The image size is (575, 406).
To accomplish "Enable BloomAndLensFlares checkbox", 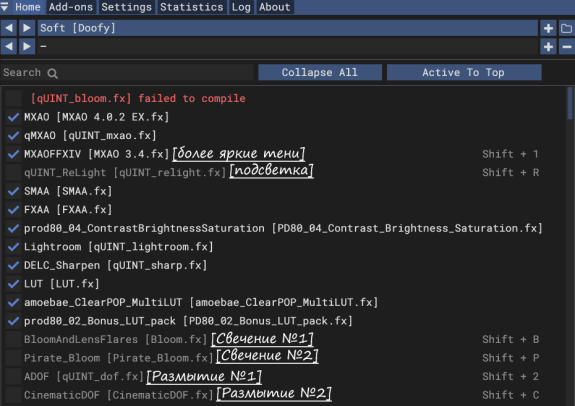I will click(x=14, y=339).
